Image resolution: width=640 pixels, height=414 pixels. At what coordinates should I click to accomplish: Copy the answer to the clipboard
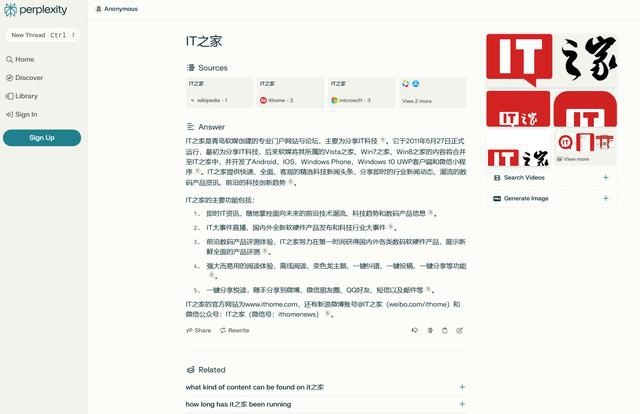click(x=444, y=330)
